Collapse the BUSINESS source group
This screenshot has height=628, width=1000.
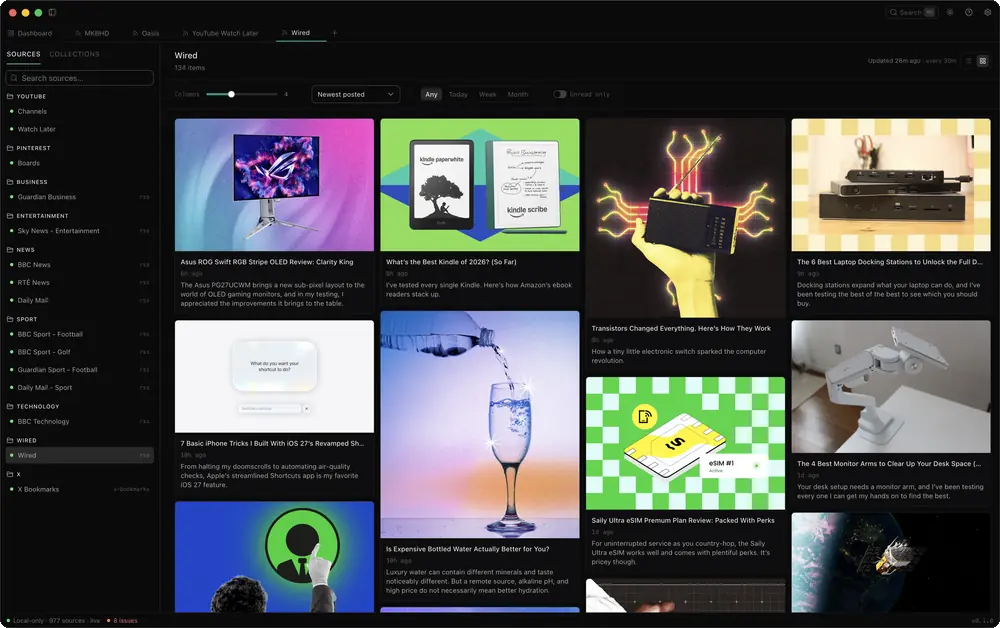[x=32, y=182]
